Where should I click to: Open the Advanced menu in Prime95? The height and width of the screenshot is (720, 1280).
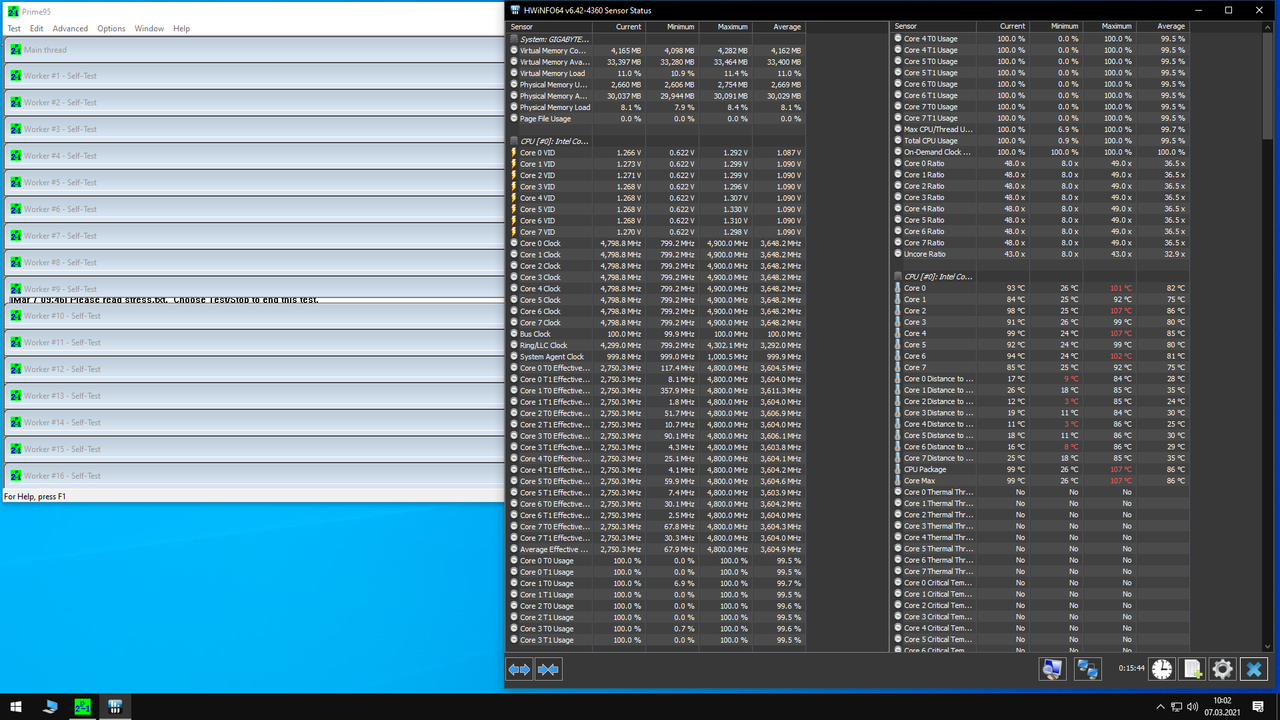click(70, 29)
